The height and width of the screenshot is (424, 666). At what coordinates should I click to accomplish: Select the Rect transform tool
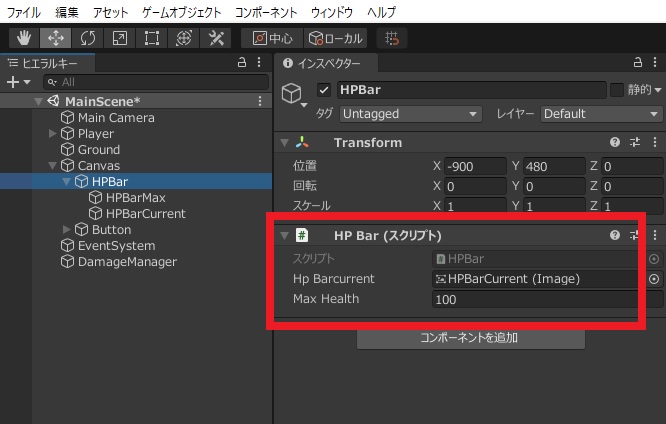point(152,38)
